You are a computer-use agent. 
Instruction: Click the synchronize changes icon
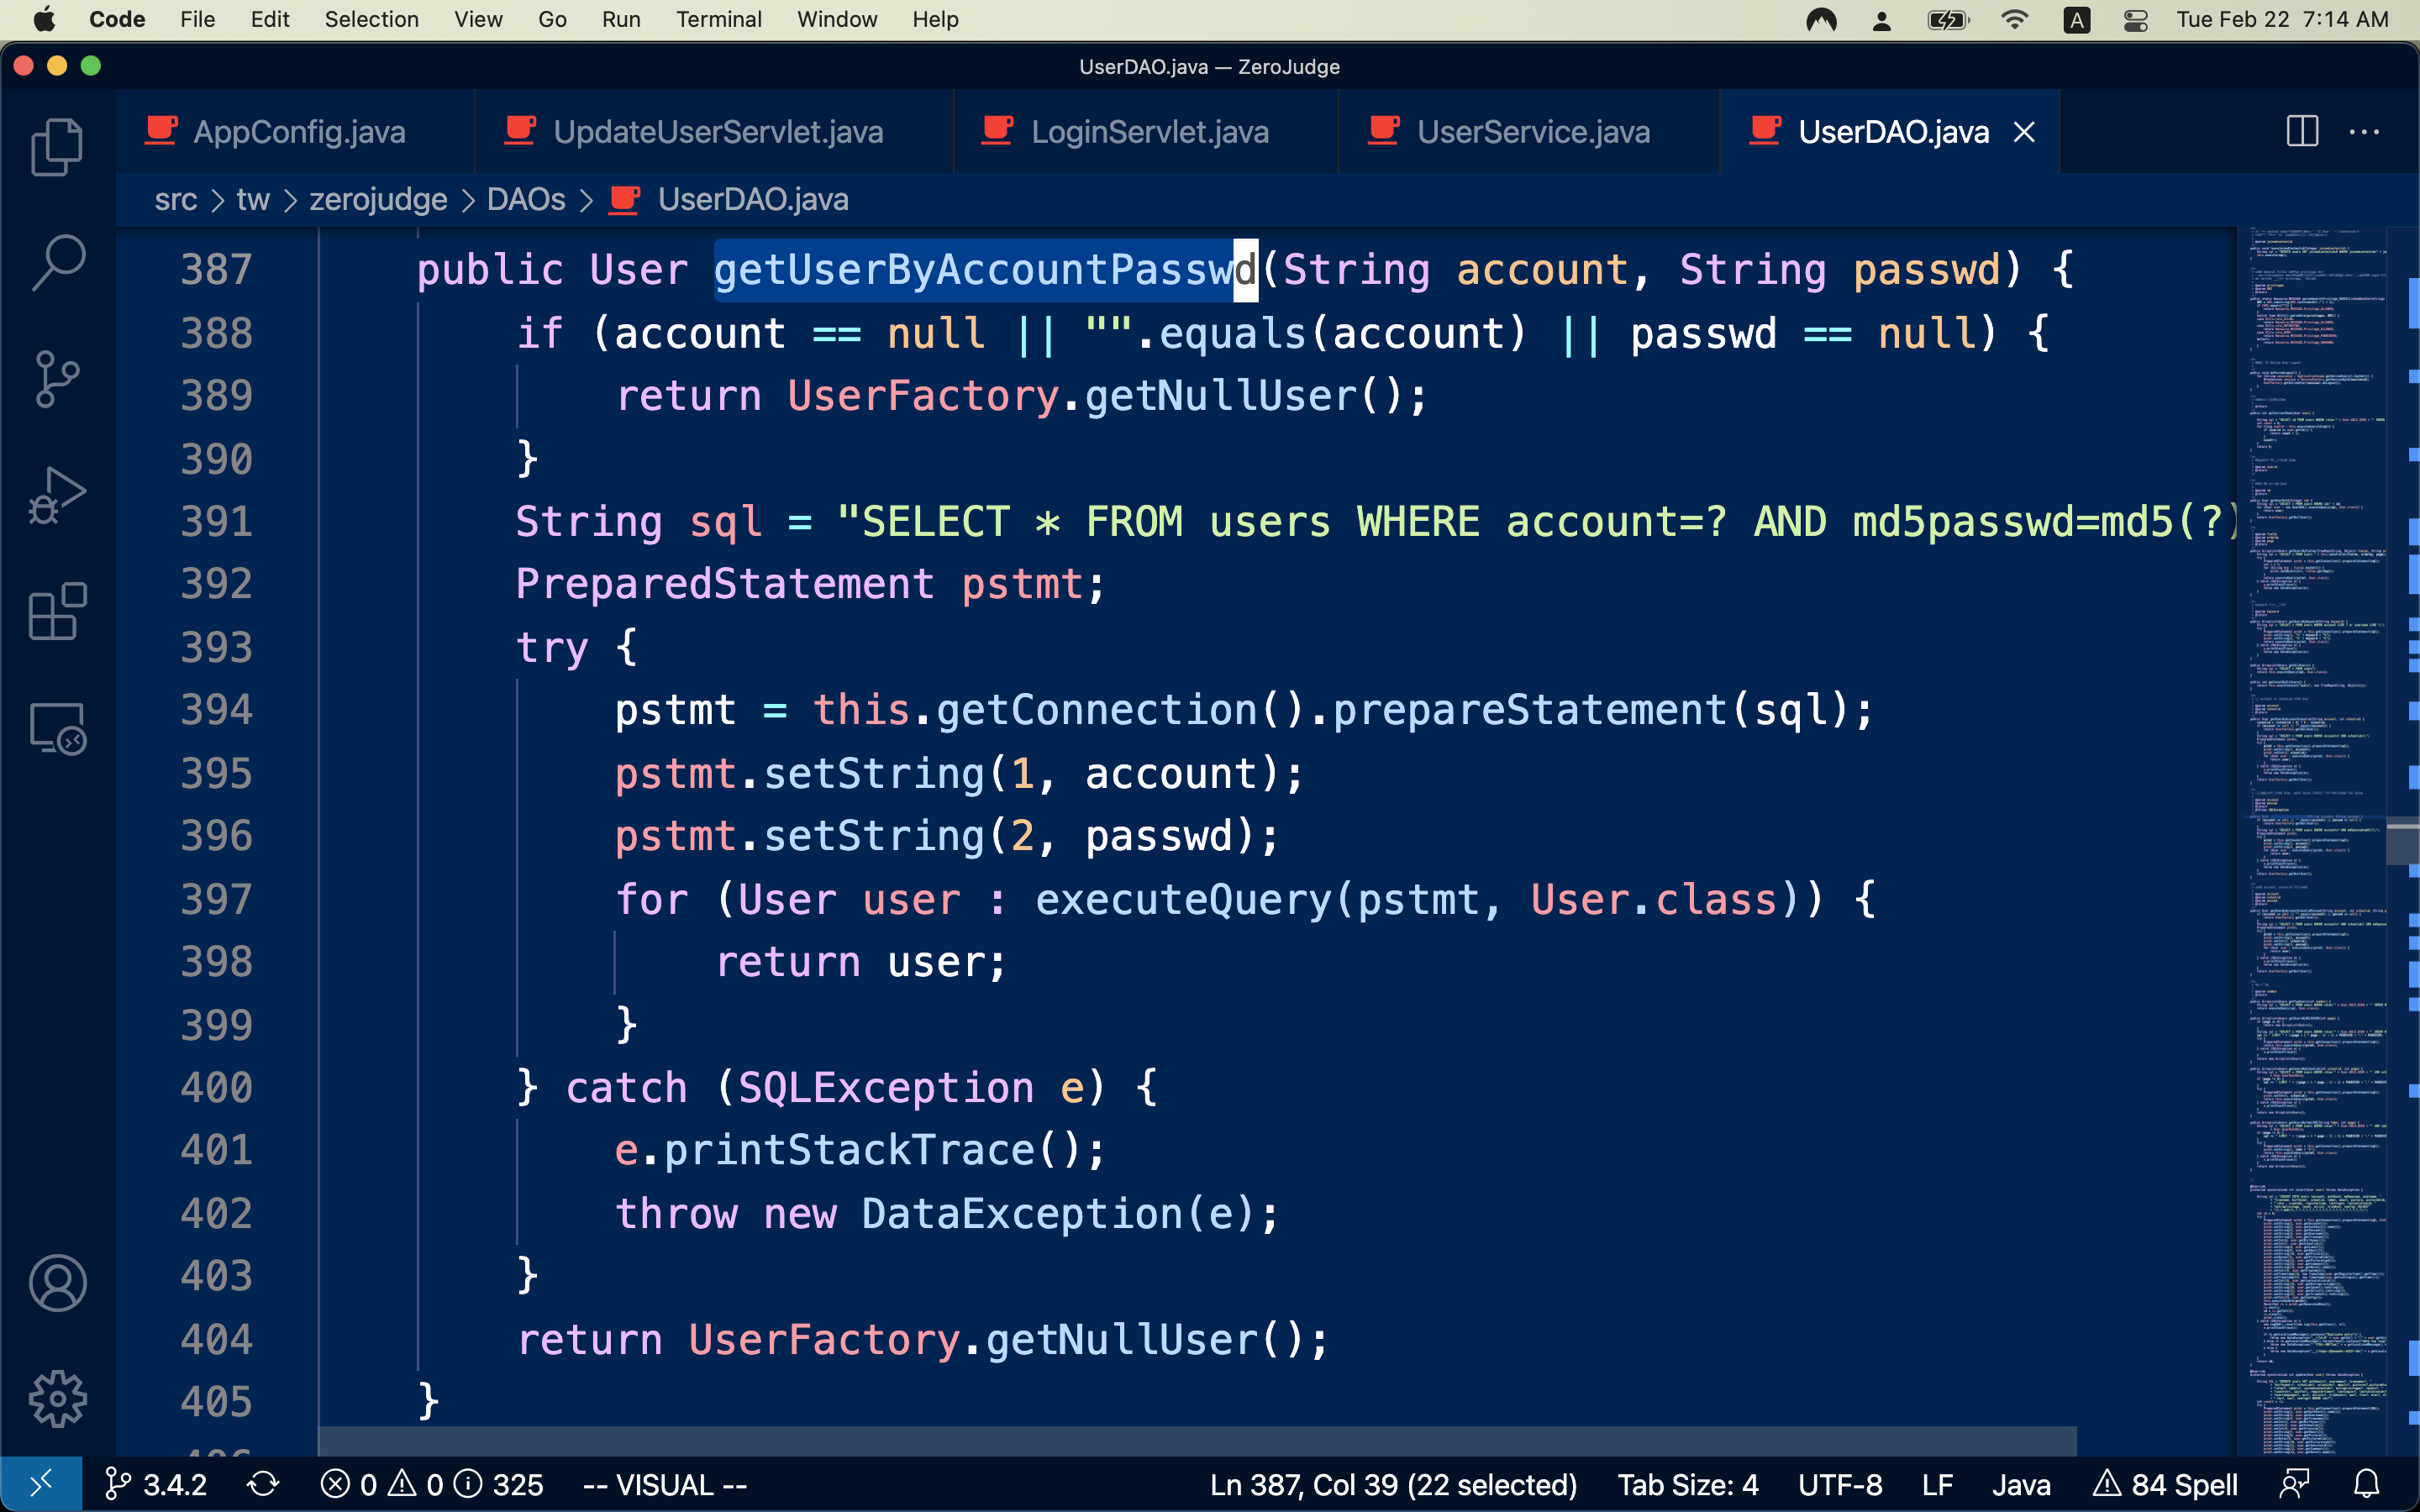tap(263, 1484)
